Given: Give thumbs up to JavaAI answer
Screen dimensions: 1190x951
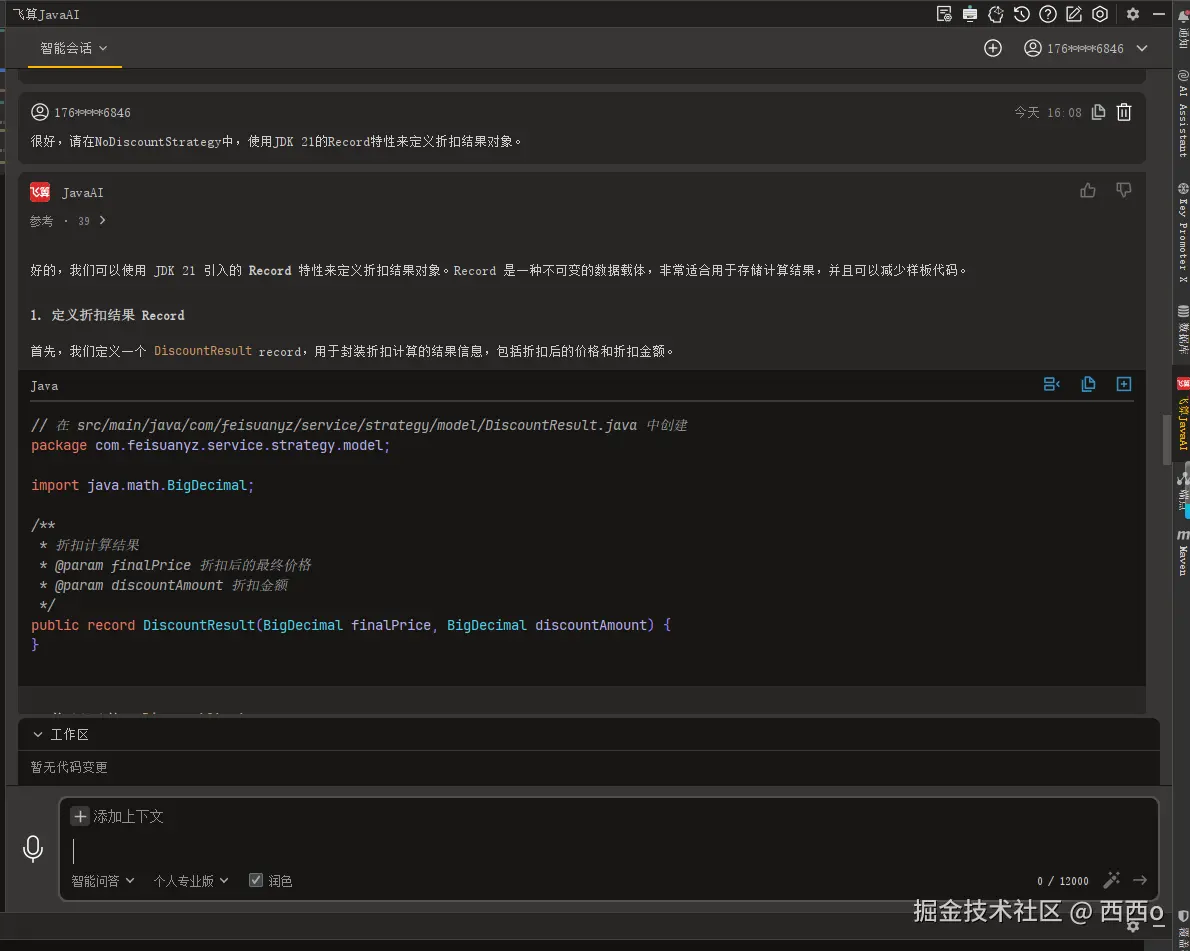Looking at the screenshot, I should 1088,191.
